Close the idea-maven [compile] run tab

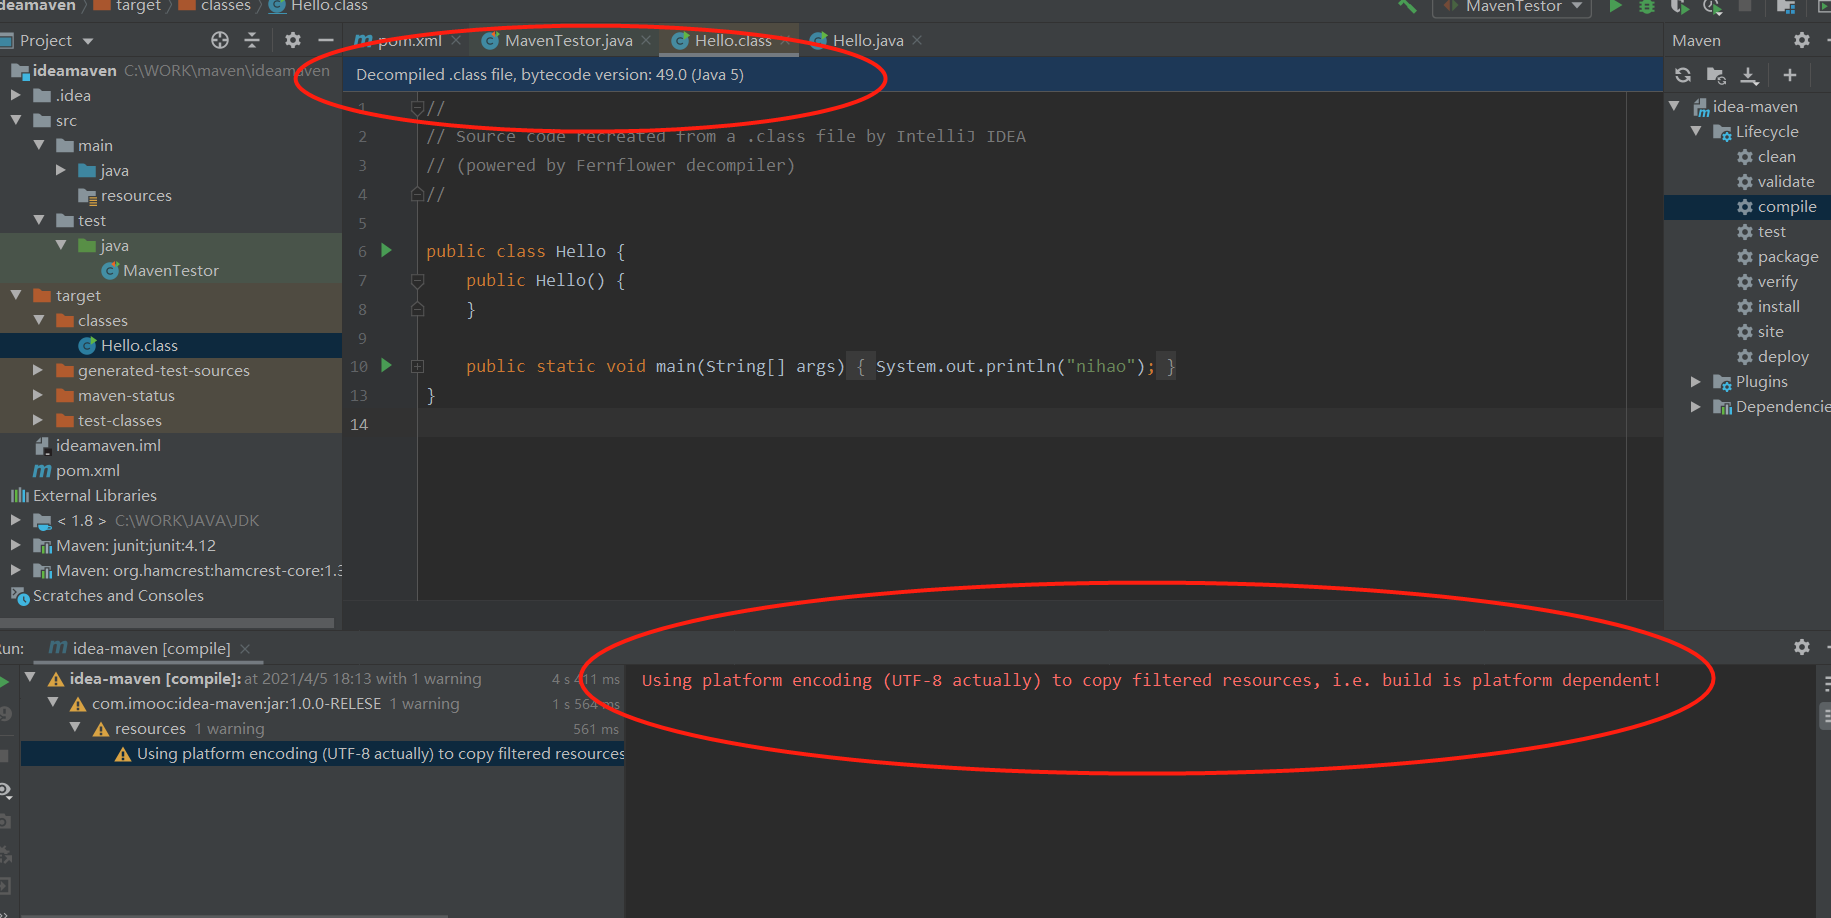[x=245, y=649]
